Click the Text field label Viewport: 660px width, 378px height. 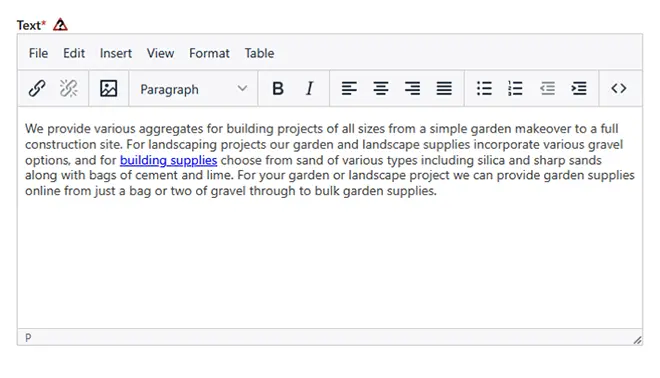point(29,25)
